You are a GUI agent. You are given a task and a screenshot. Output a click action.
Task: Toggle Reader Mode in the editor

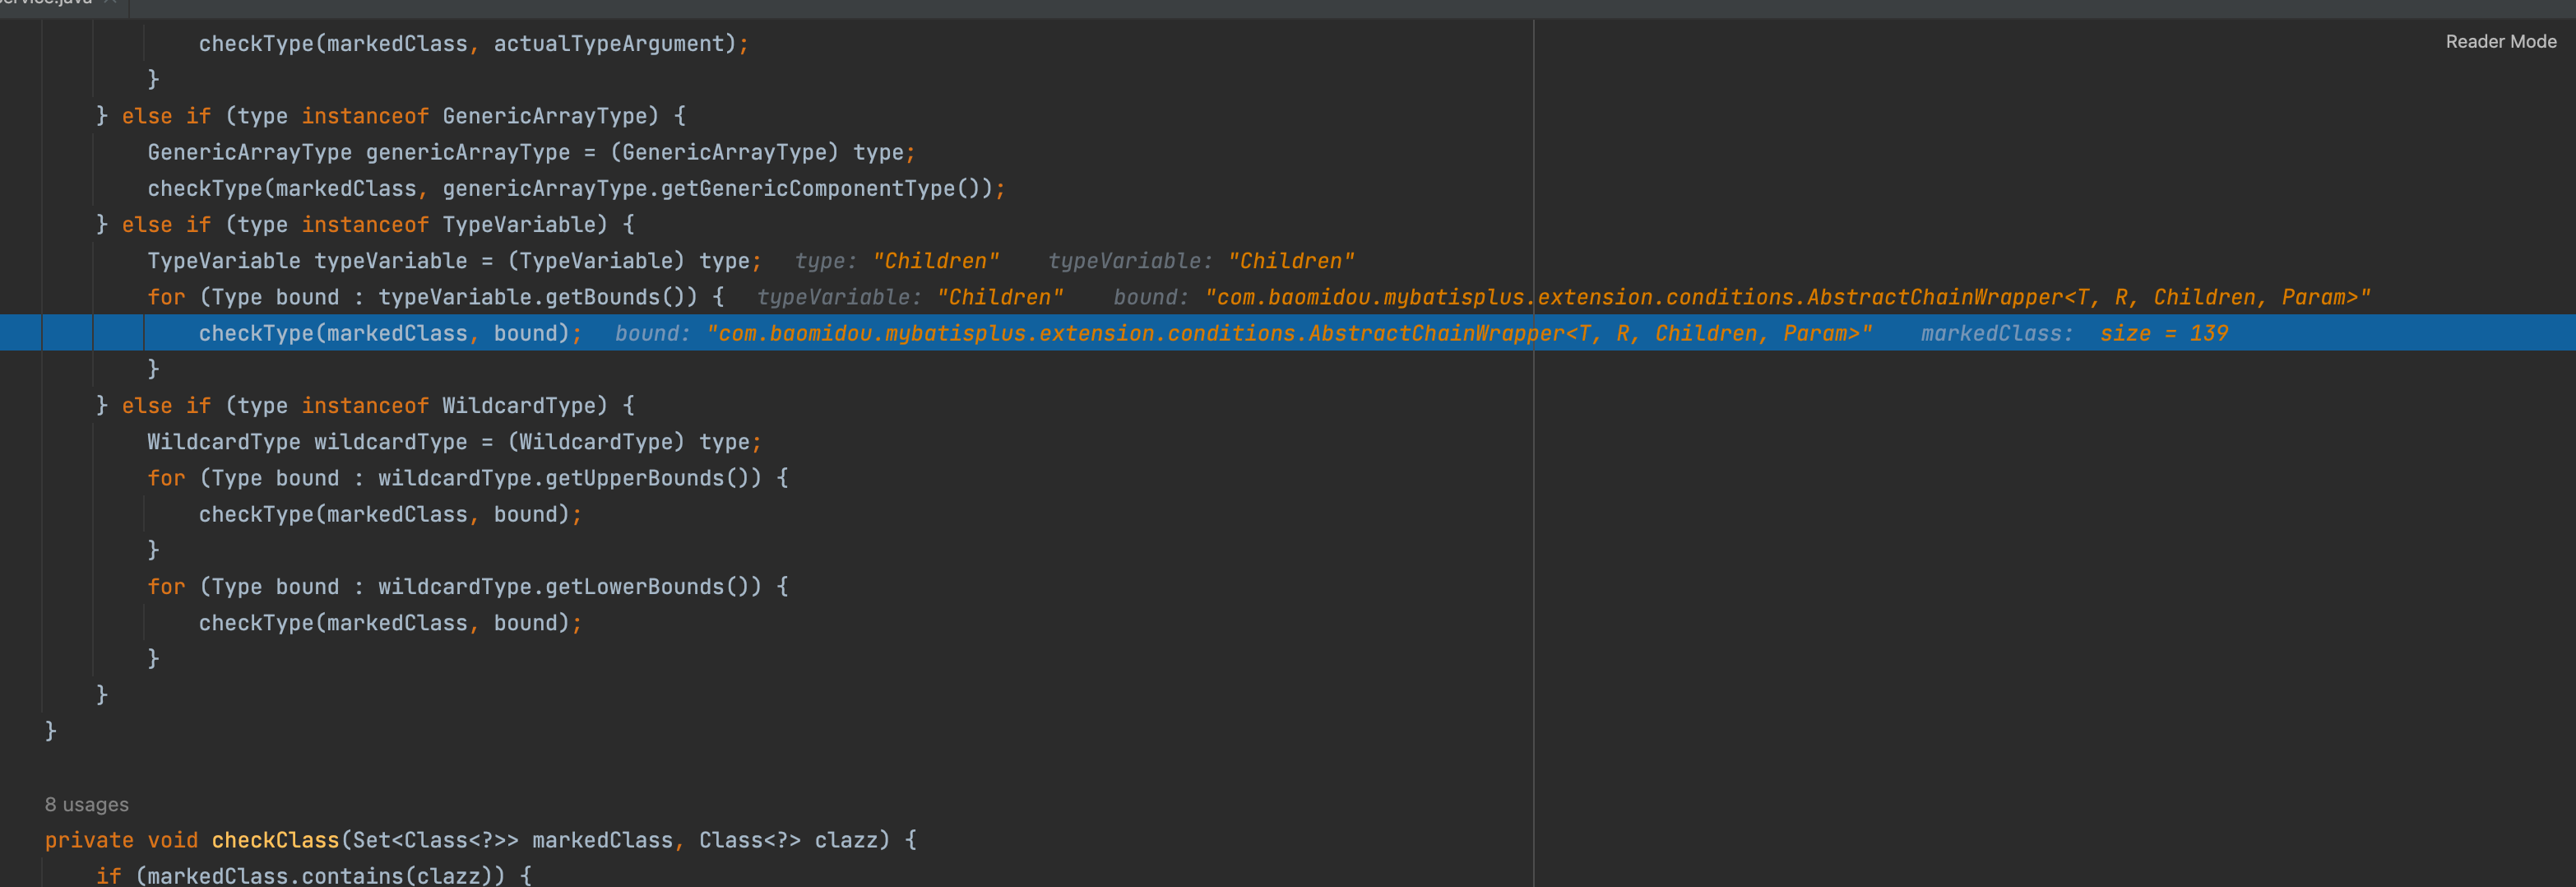coord(2499,42)
